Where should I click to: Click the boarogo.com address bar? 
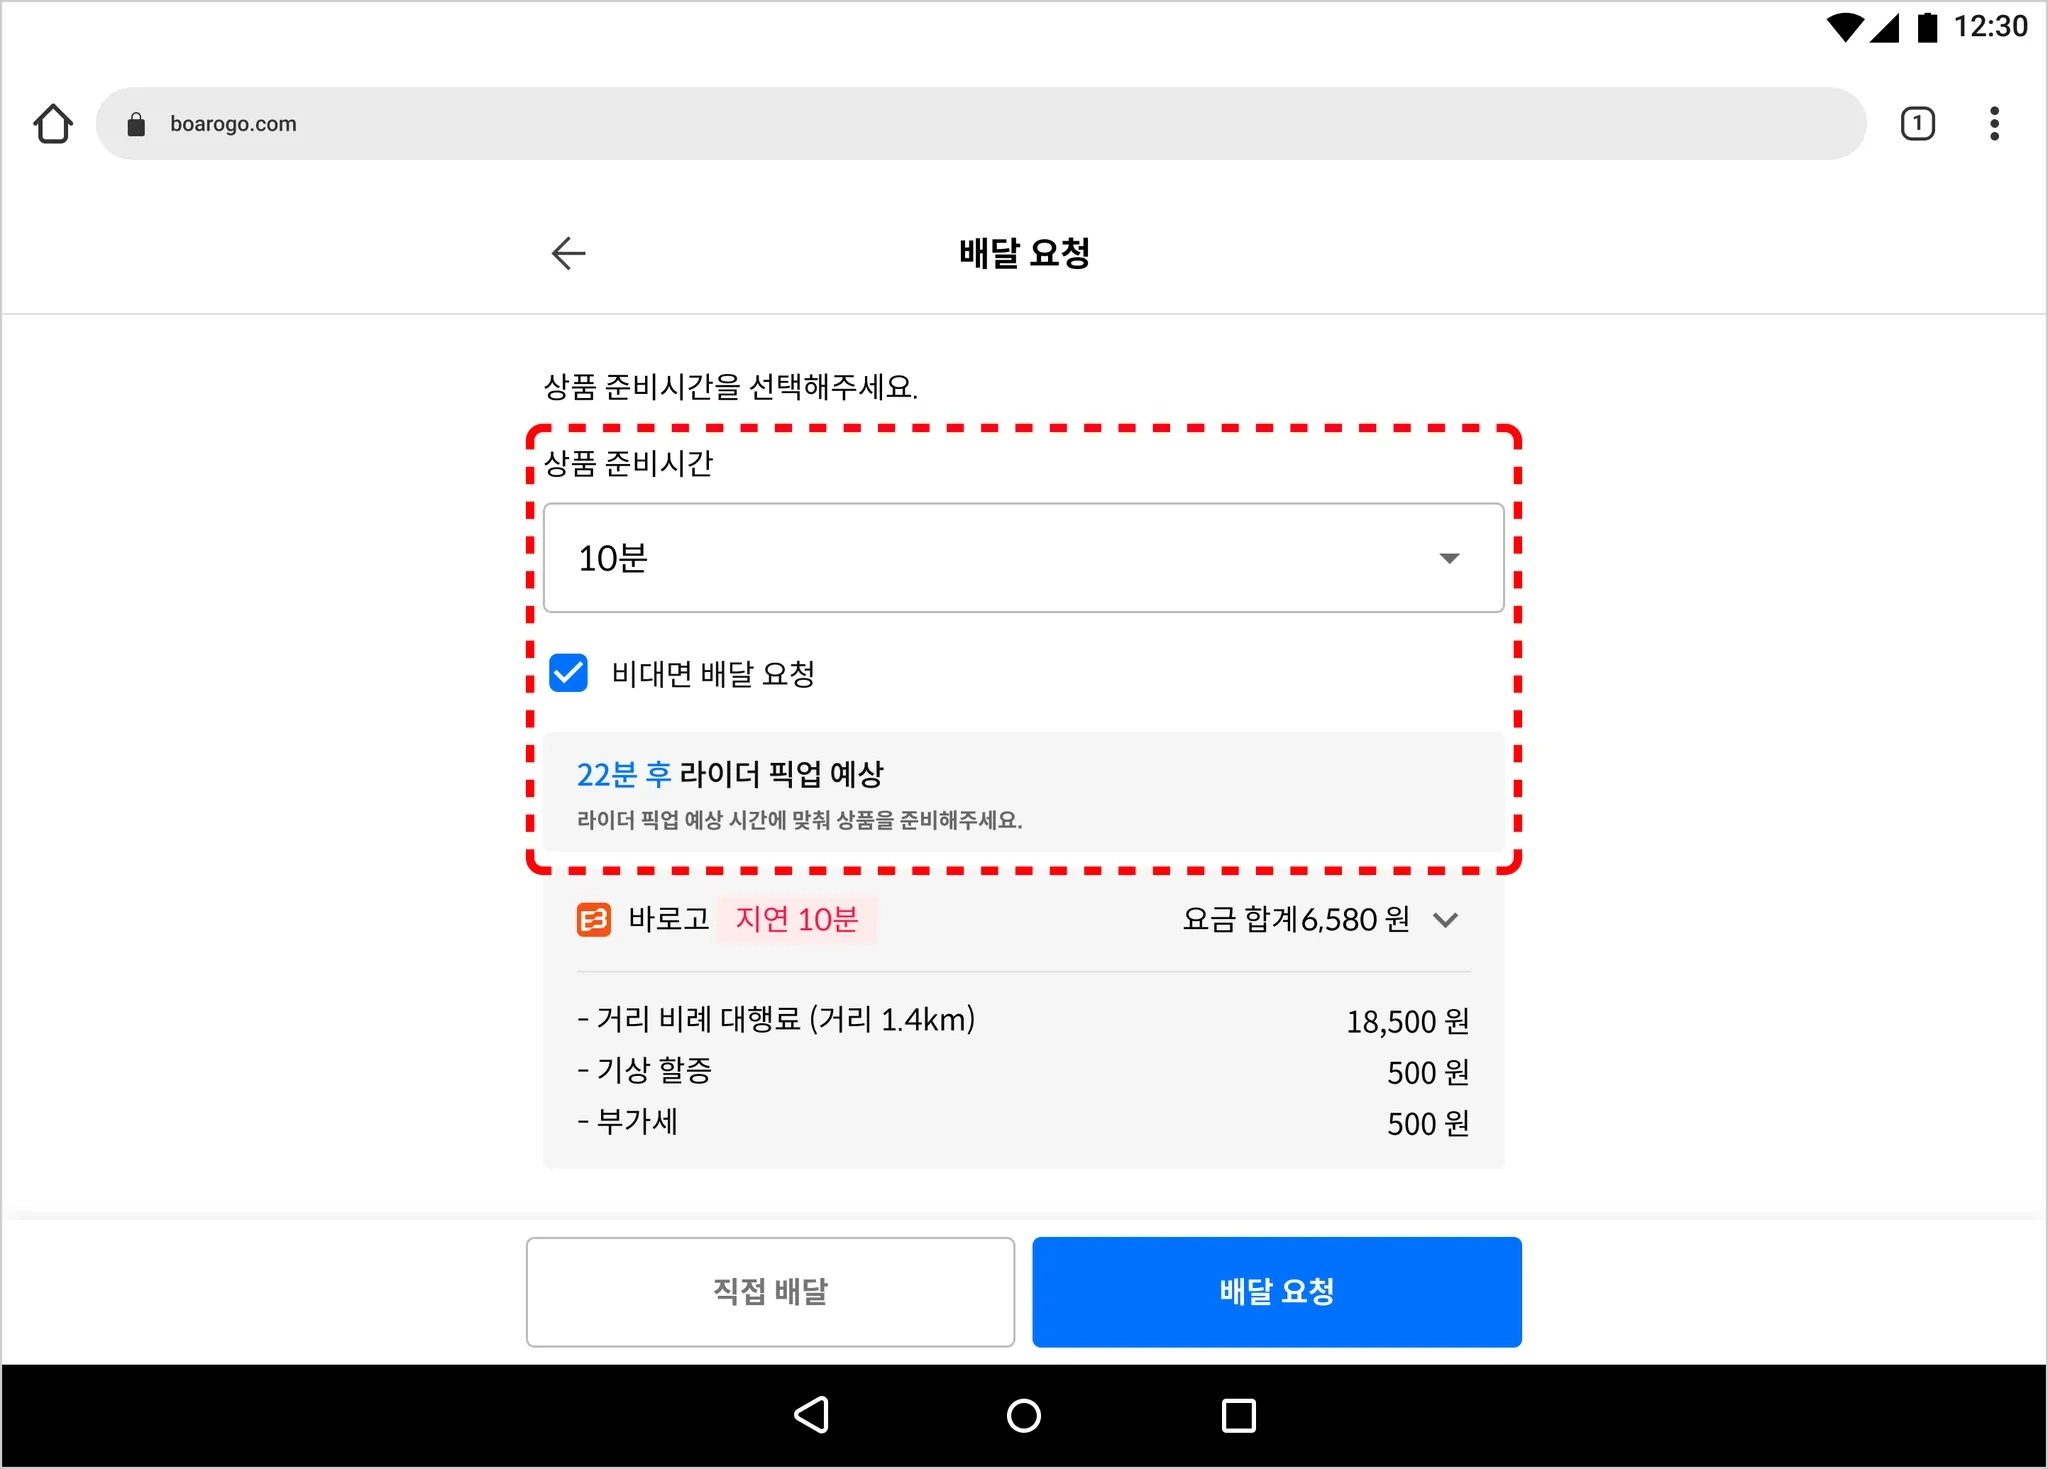coord(980,124)
